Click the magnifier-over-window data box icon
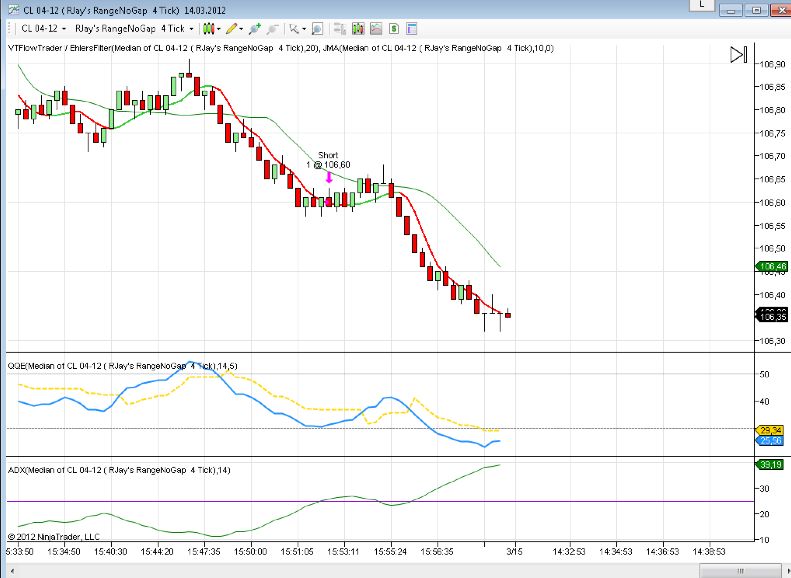This screenshot has height=578, width=791. [317, 29]
